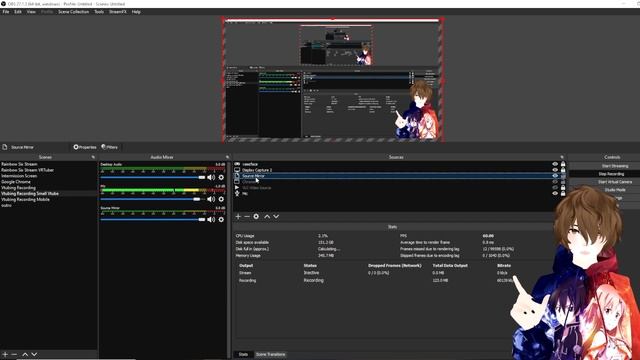640x360 pixels.
Task: Add a new scene with plus icon
Action: [x=5, y=354]
